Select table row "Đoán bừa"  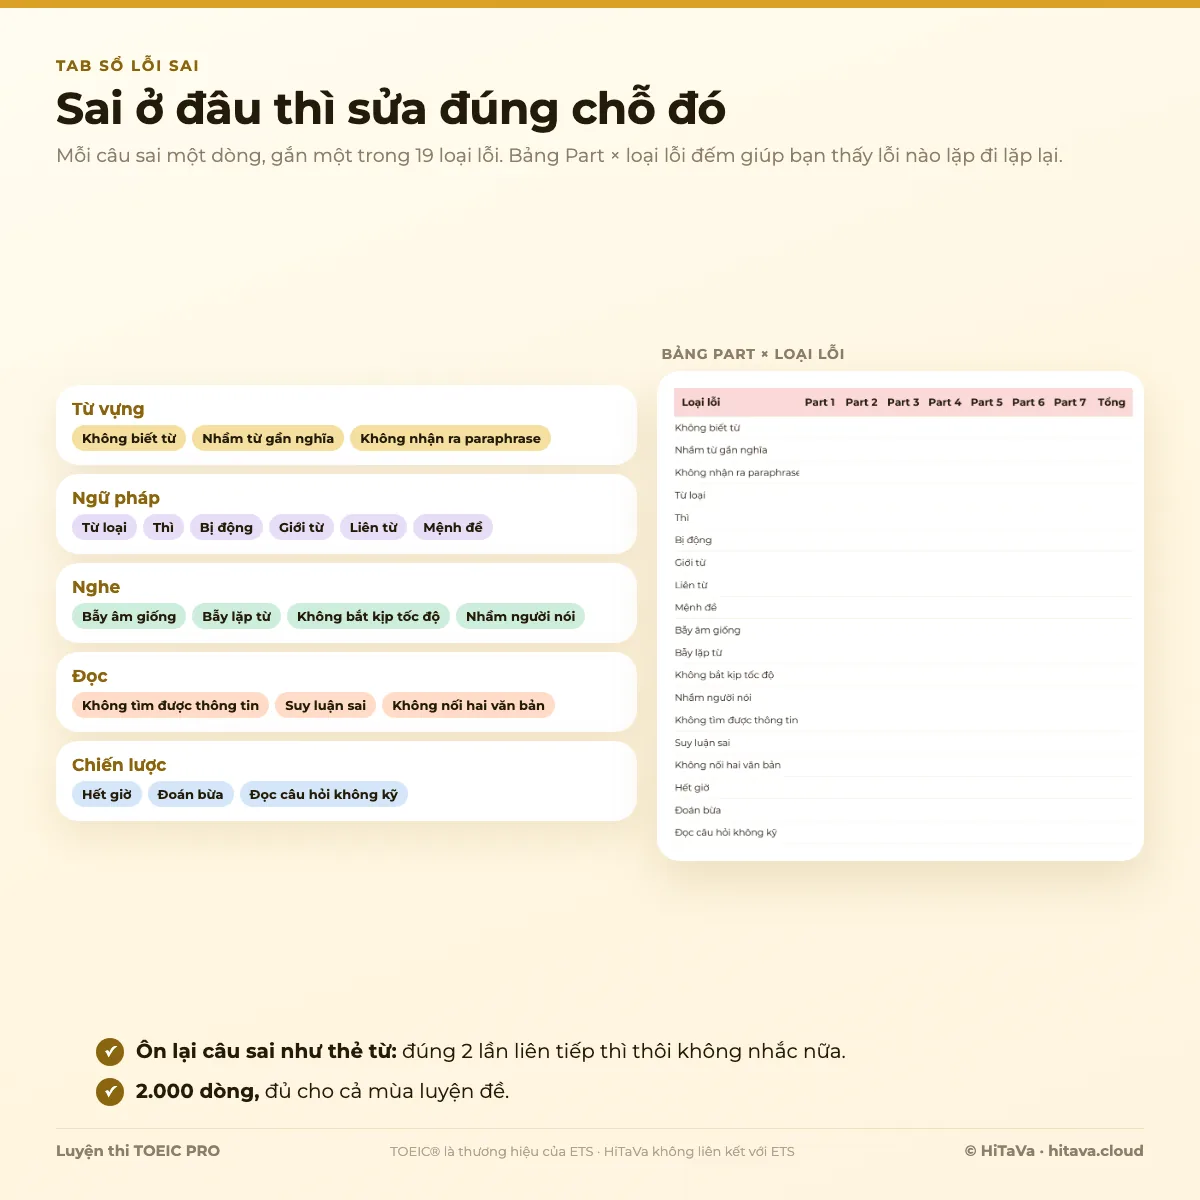(x=903, y=810)
